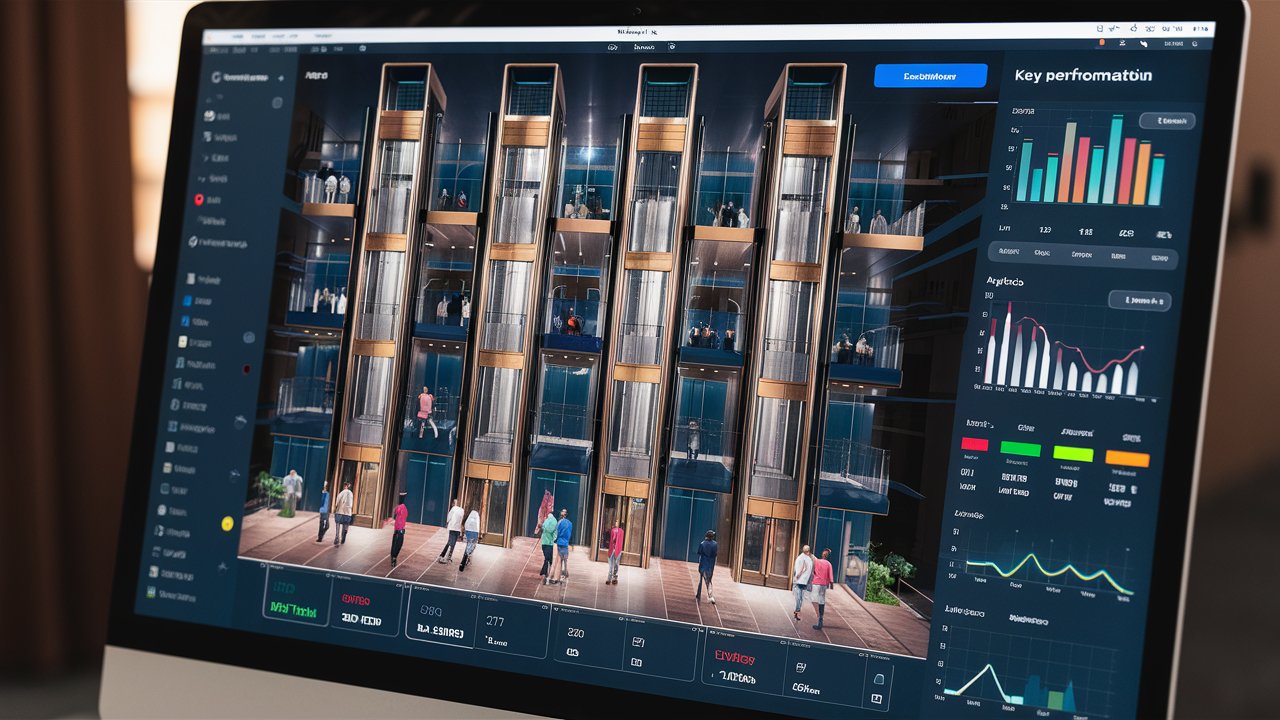The image size is (1280, 720).
Task: Select the home icon in the sidebar
Action: coord(210,114)
